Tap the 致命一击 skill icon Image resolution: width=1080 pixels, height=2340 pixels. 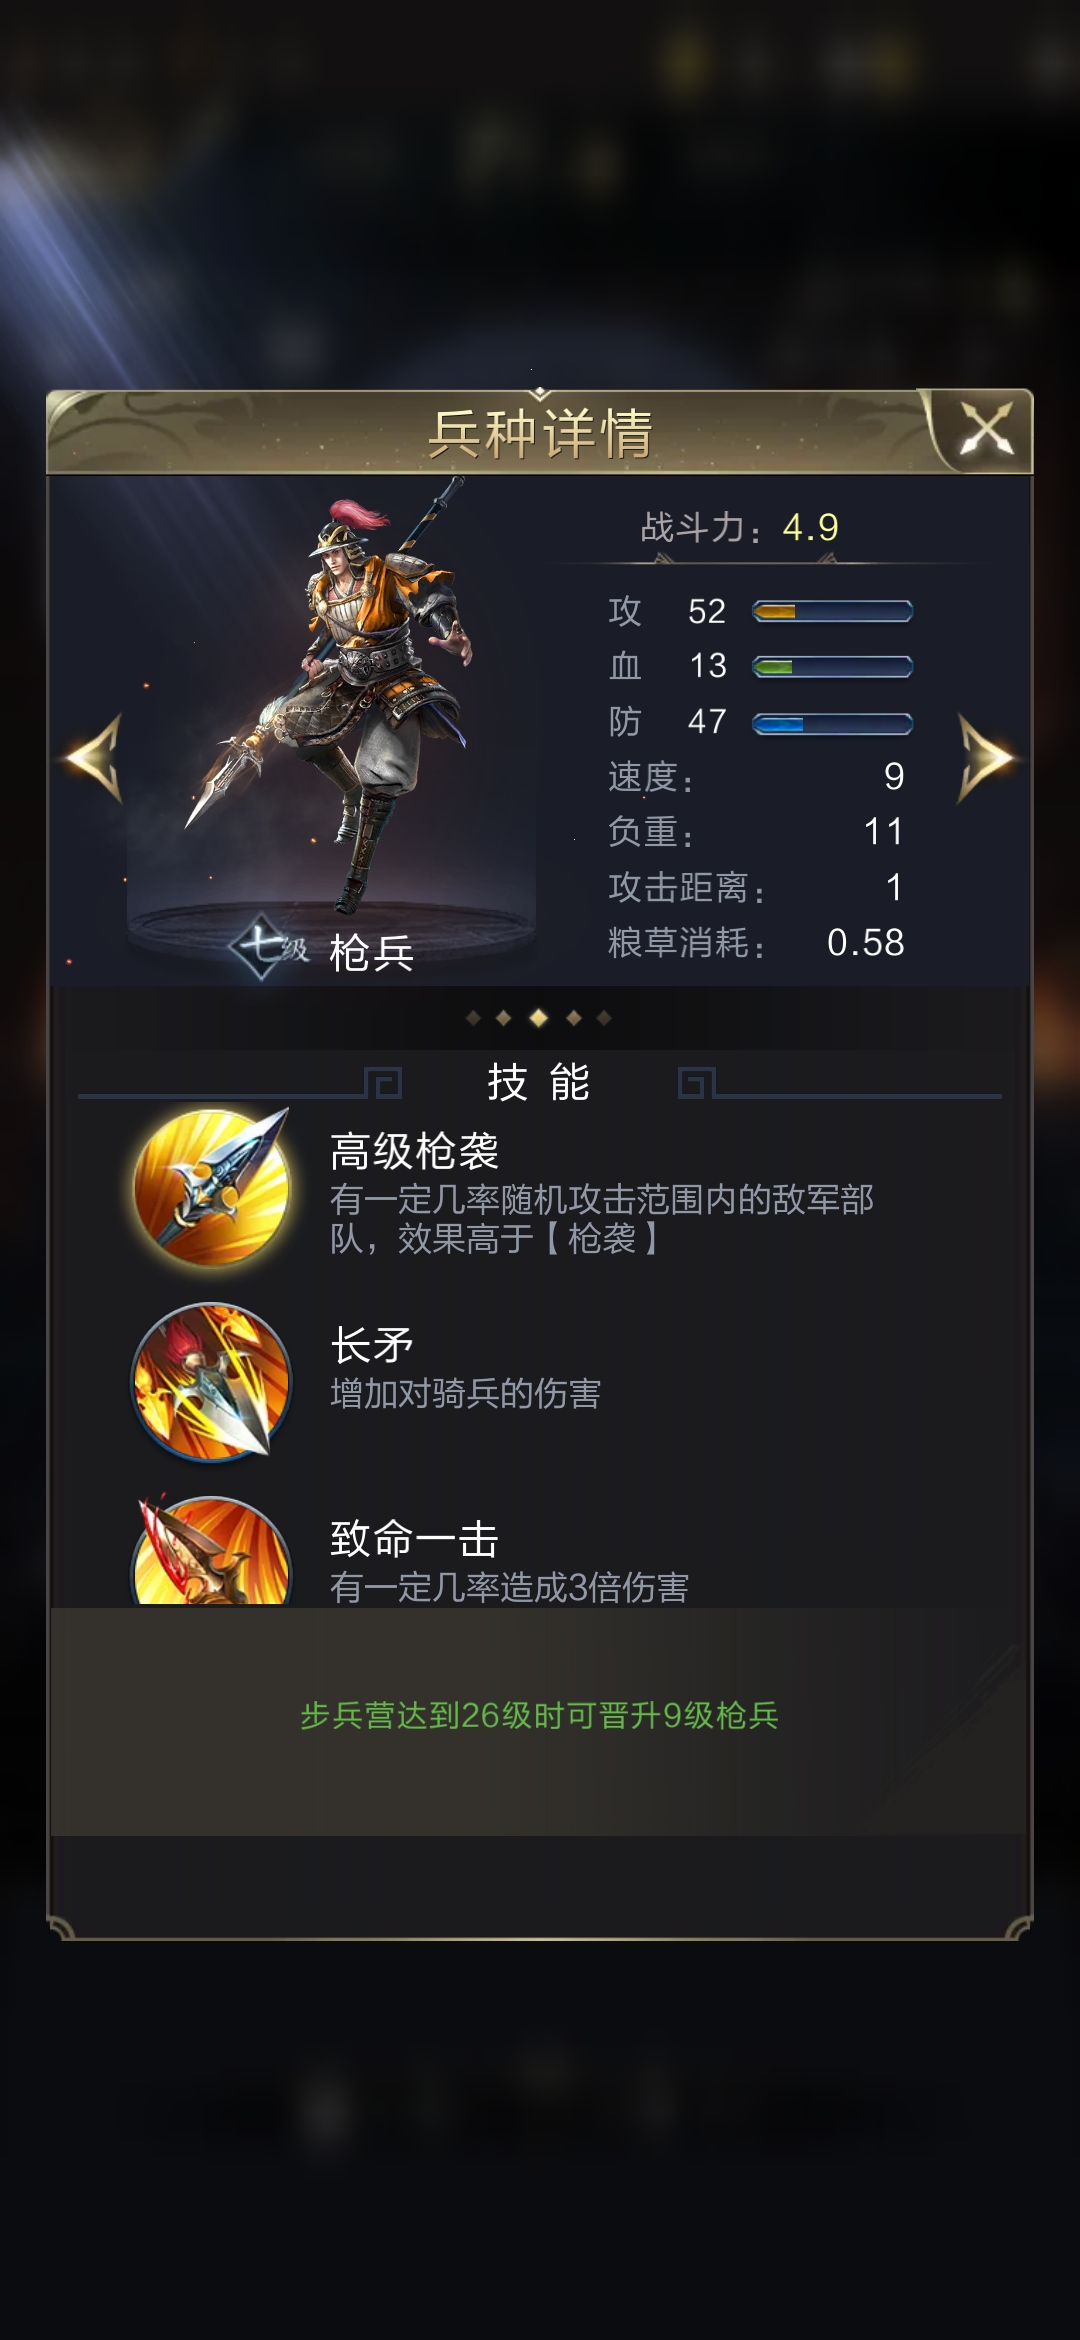point(212,1550)
